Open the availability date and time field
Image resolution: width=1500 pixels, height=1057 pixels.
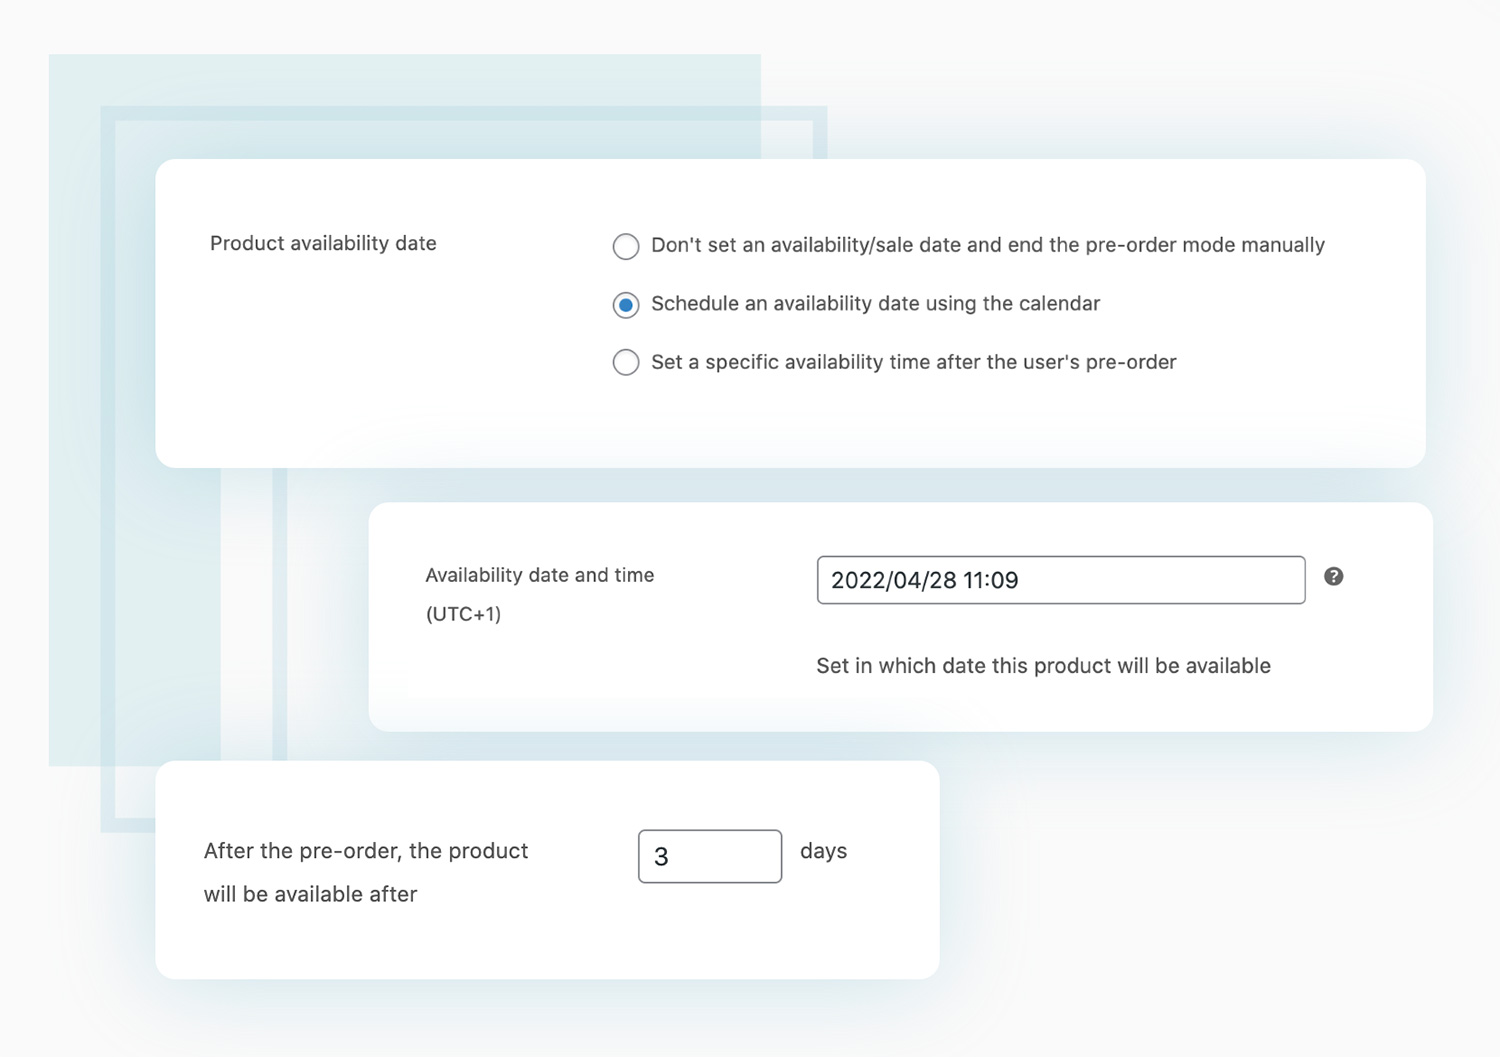[x=1060, y=580]
